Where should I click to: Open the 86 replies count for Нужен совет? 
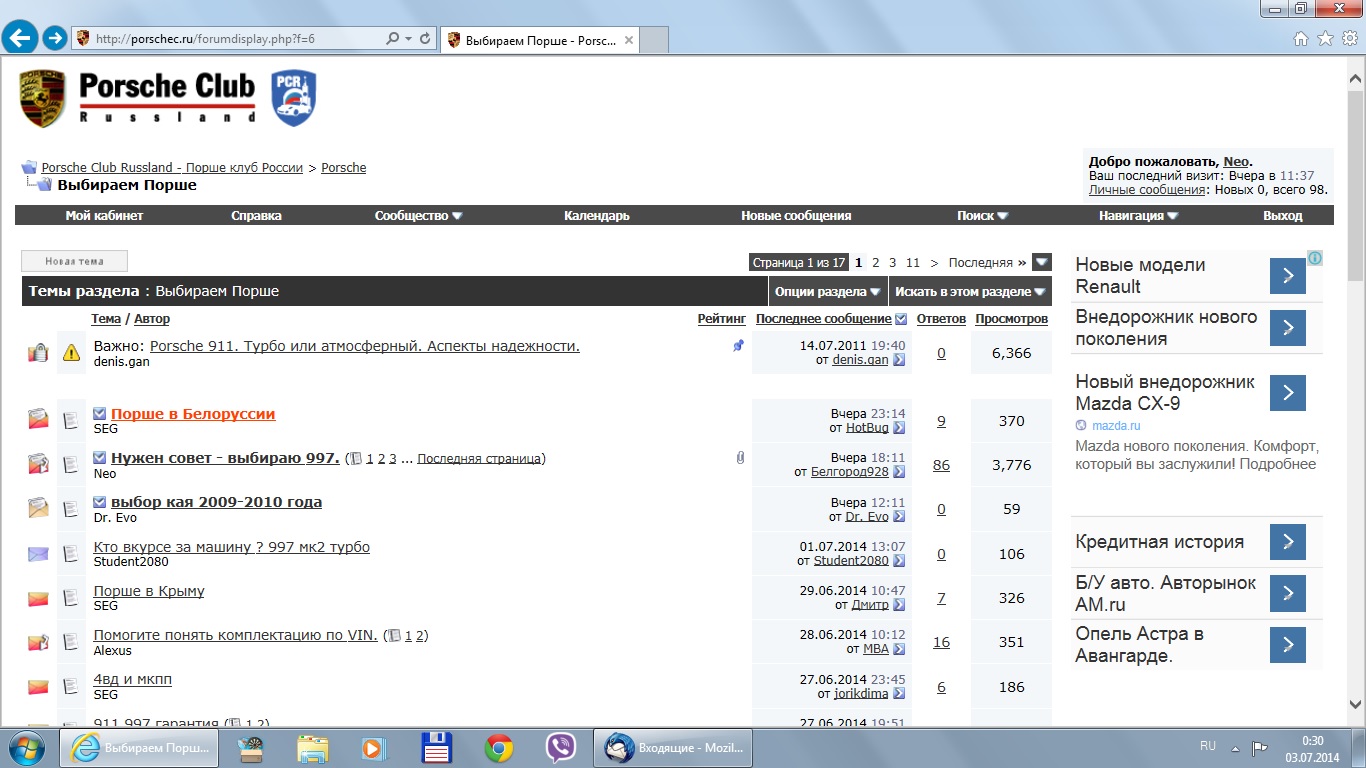941,466
